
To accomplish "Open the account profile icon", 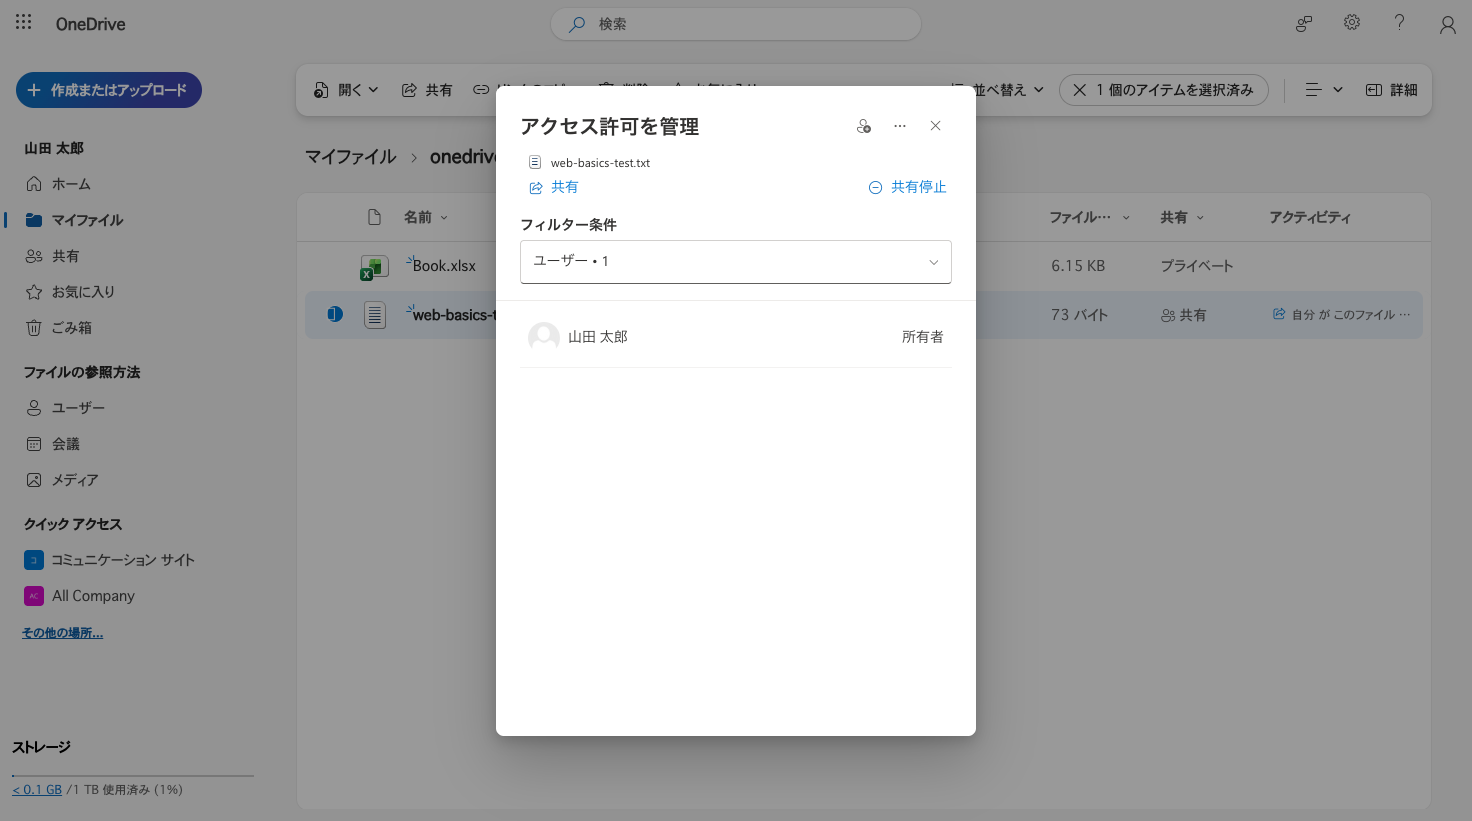I will tap(1447, 25).
